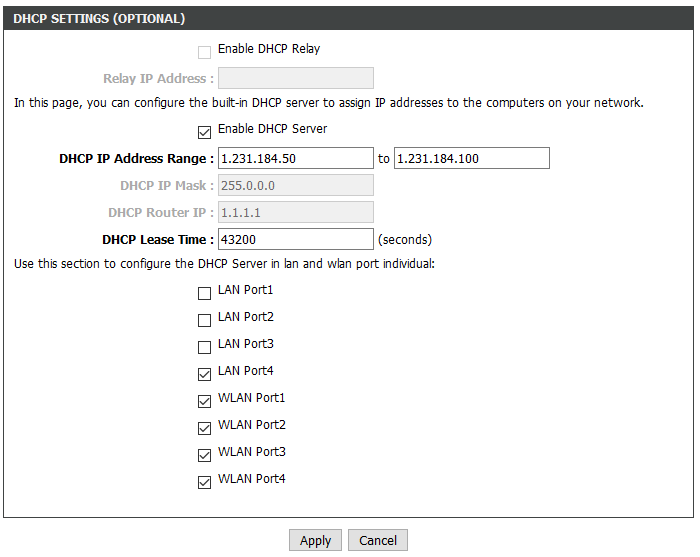
Task: Click the Relay IP Address field
Action: click(295, 79)
